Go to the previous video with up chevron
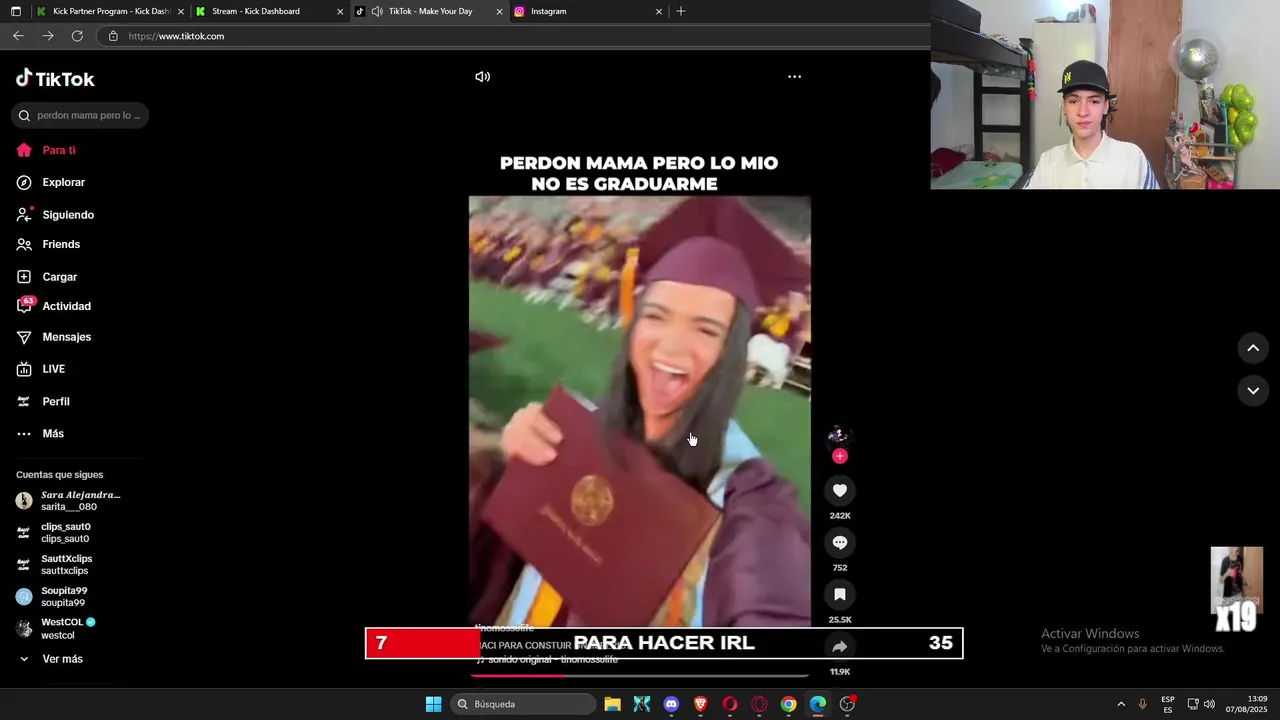 point(1253,348)
